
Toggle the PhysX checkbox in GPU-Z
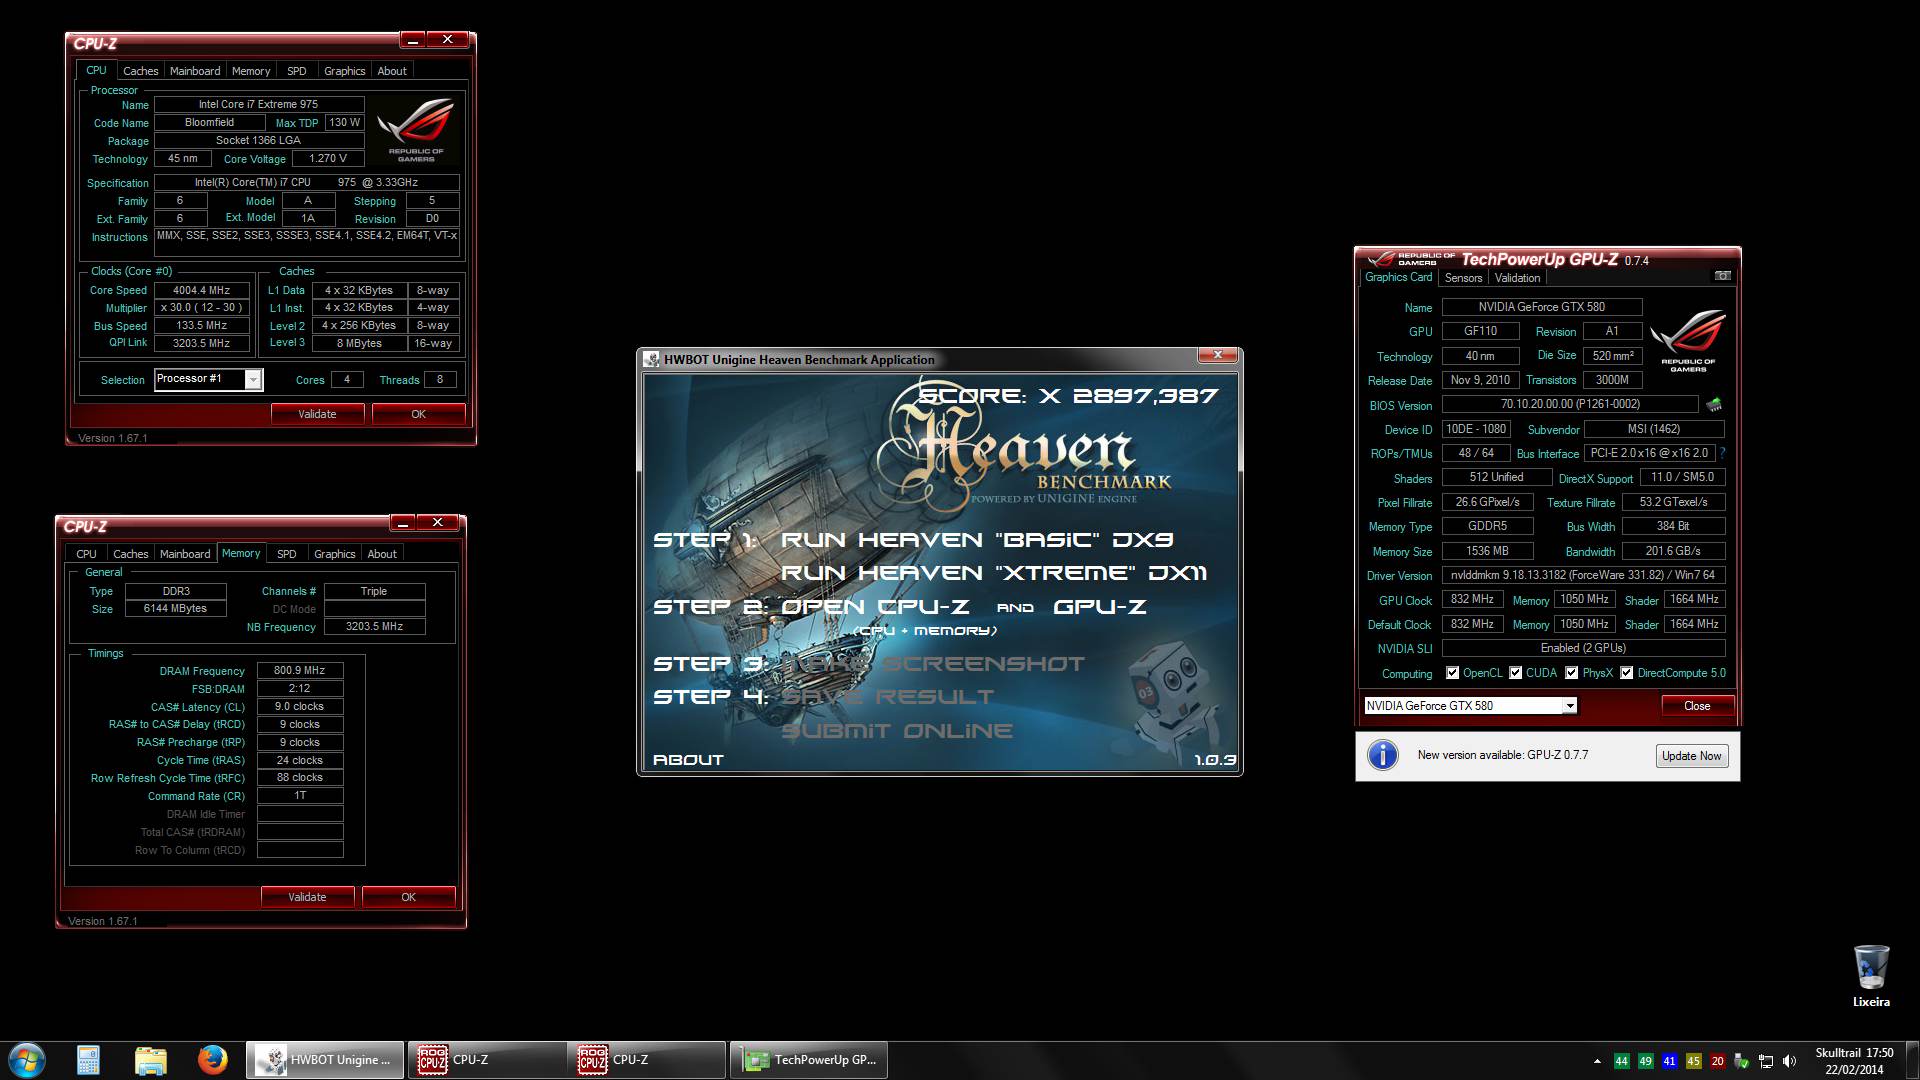click(1572, 673)
